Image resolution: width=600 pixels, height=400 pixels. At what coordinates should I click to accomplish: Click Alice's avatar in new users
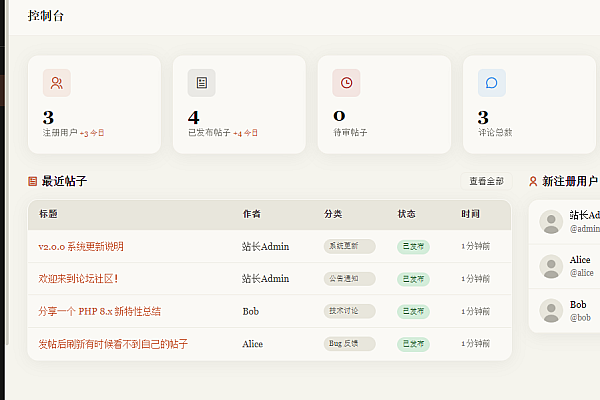[551, 266]
